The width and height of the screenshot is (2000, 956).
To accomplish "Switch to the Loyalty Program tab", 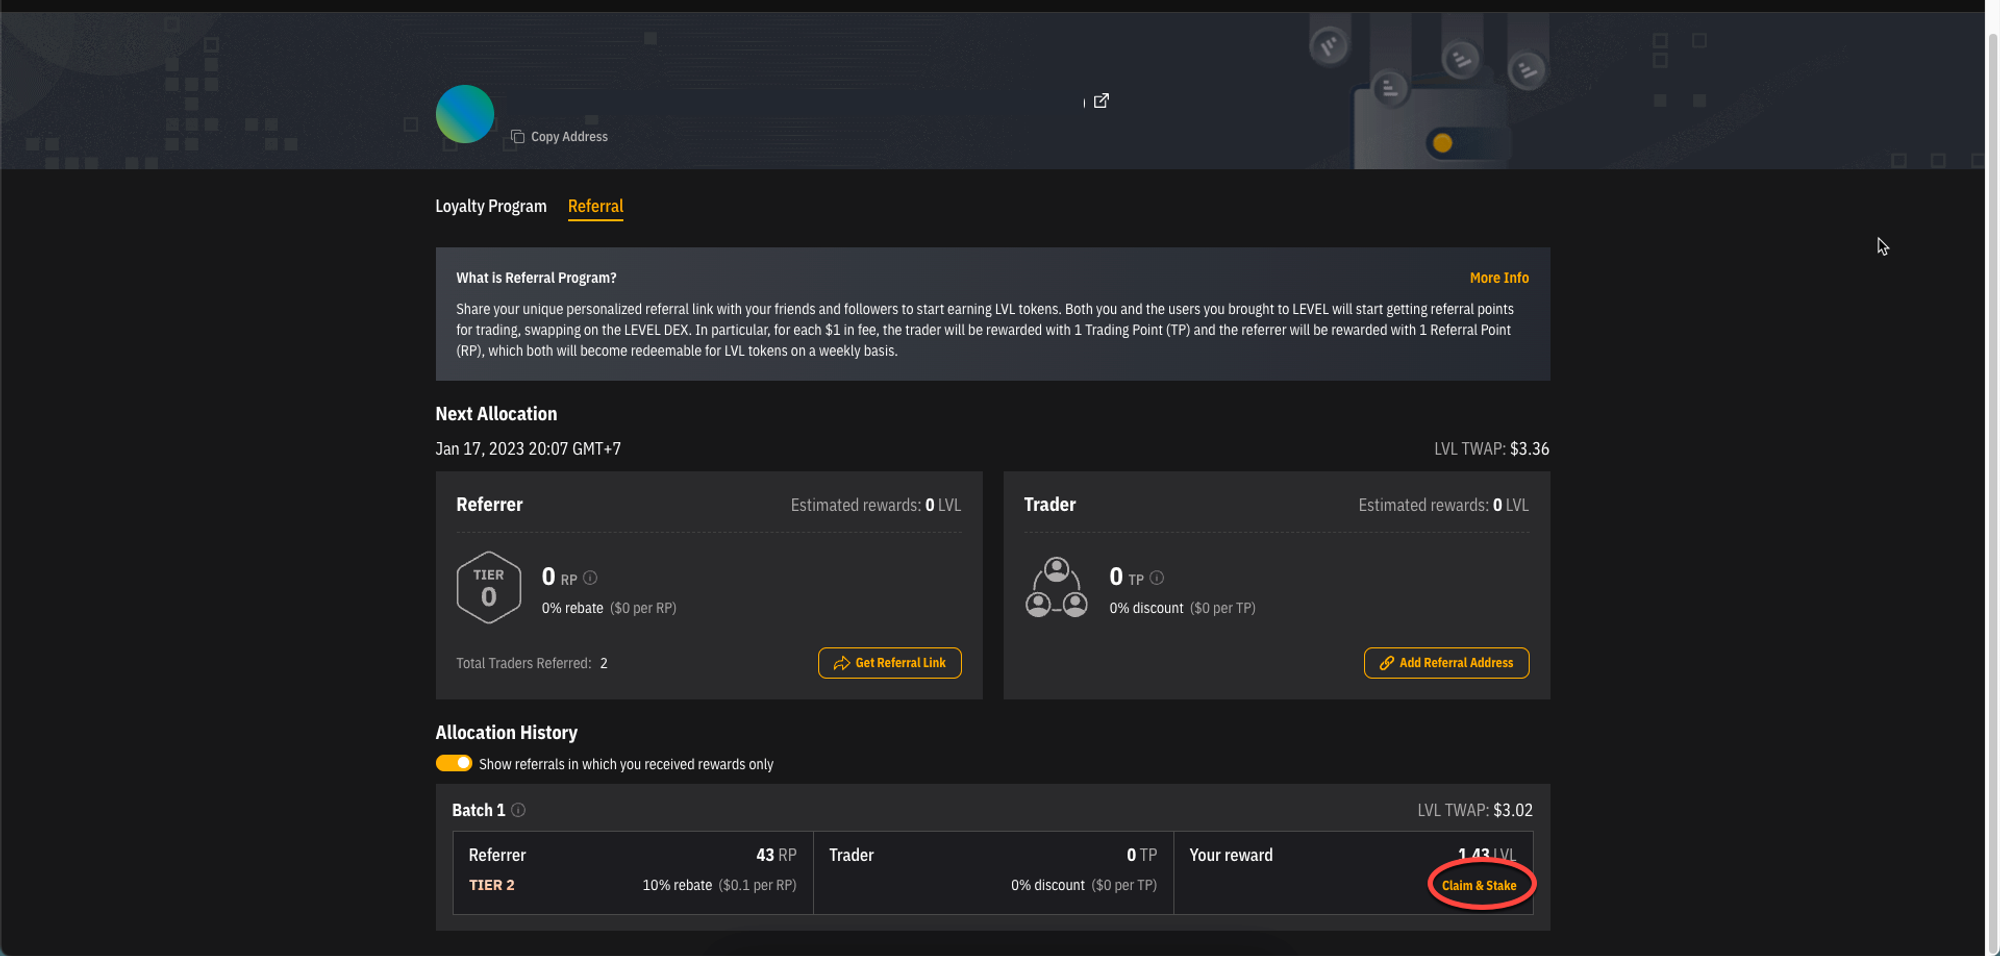I will click(490, 206).
